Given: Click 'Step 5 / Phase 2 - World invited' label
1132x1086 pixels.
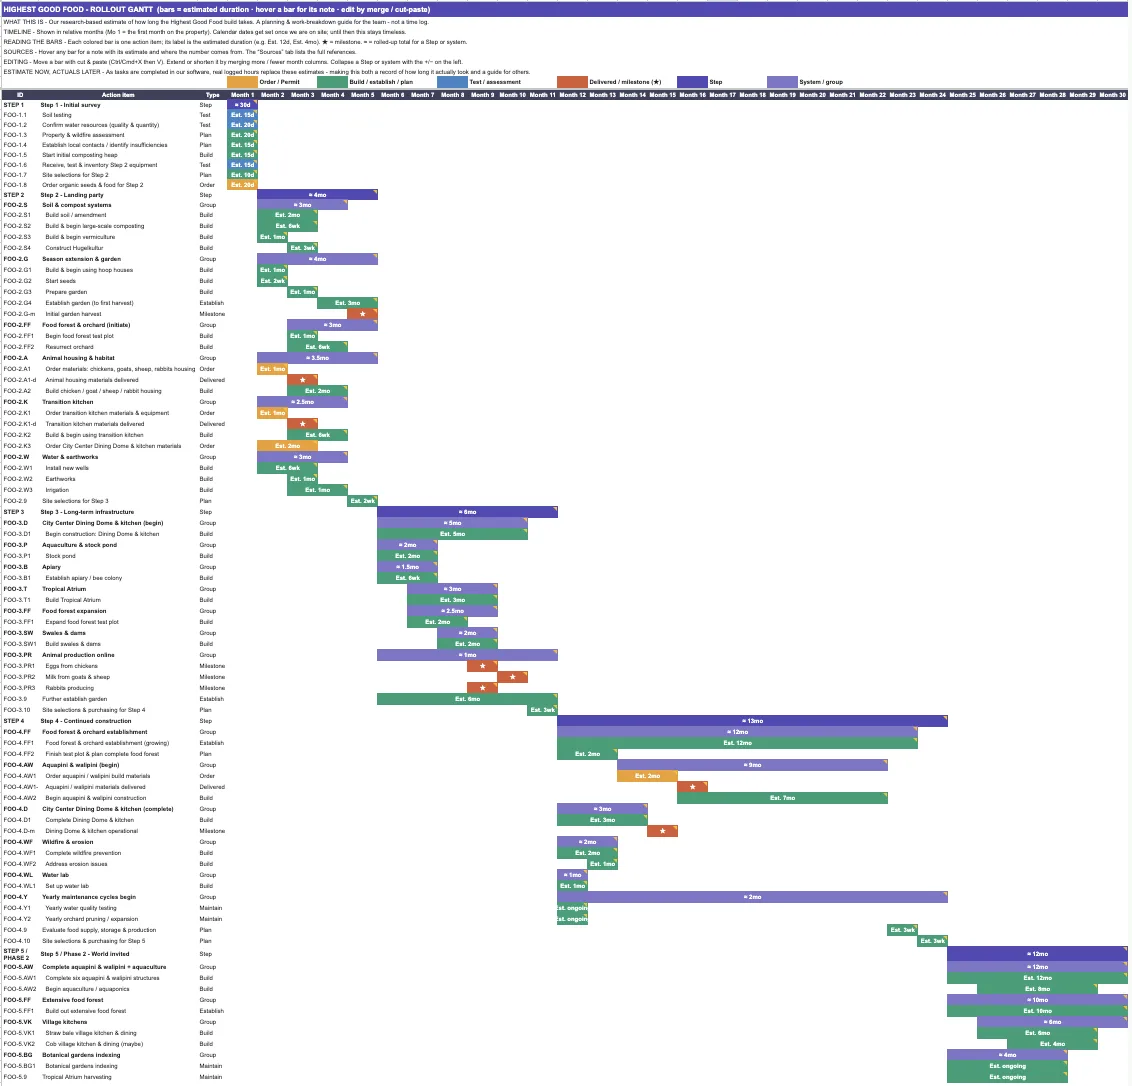Looking at the screenshot, I should (85, 954).
